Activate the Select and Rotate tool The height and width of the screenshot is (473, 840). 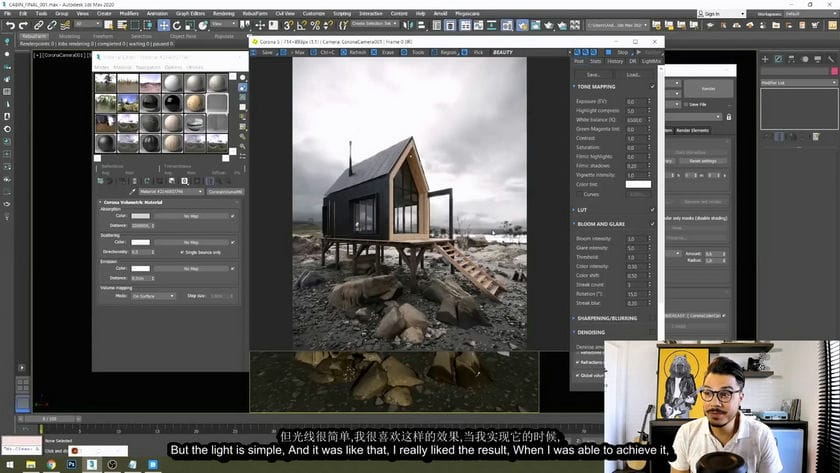177,25
